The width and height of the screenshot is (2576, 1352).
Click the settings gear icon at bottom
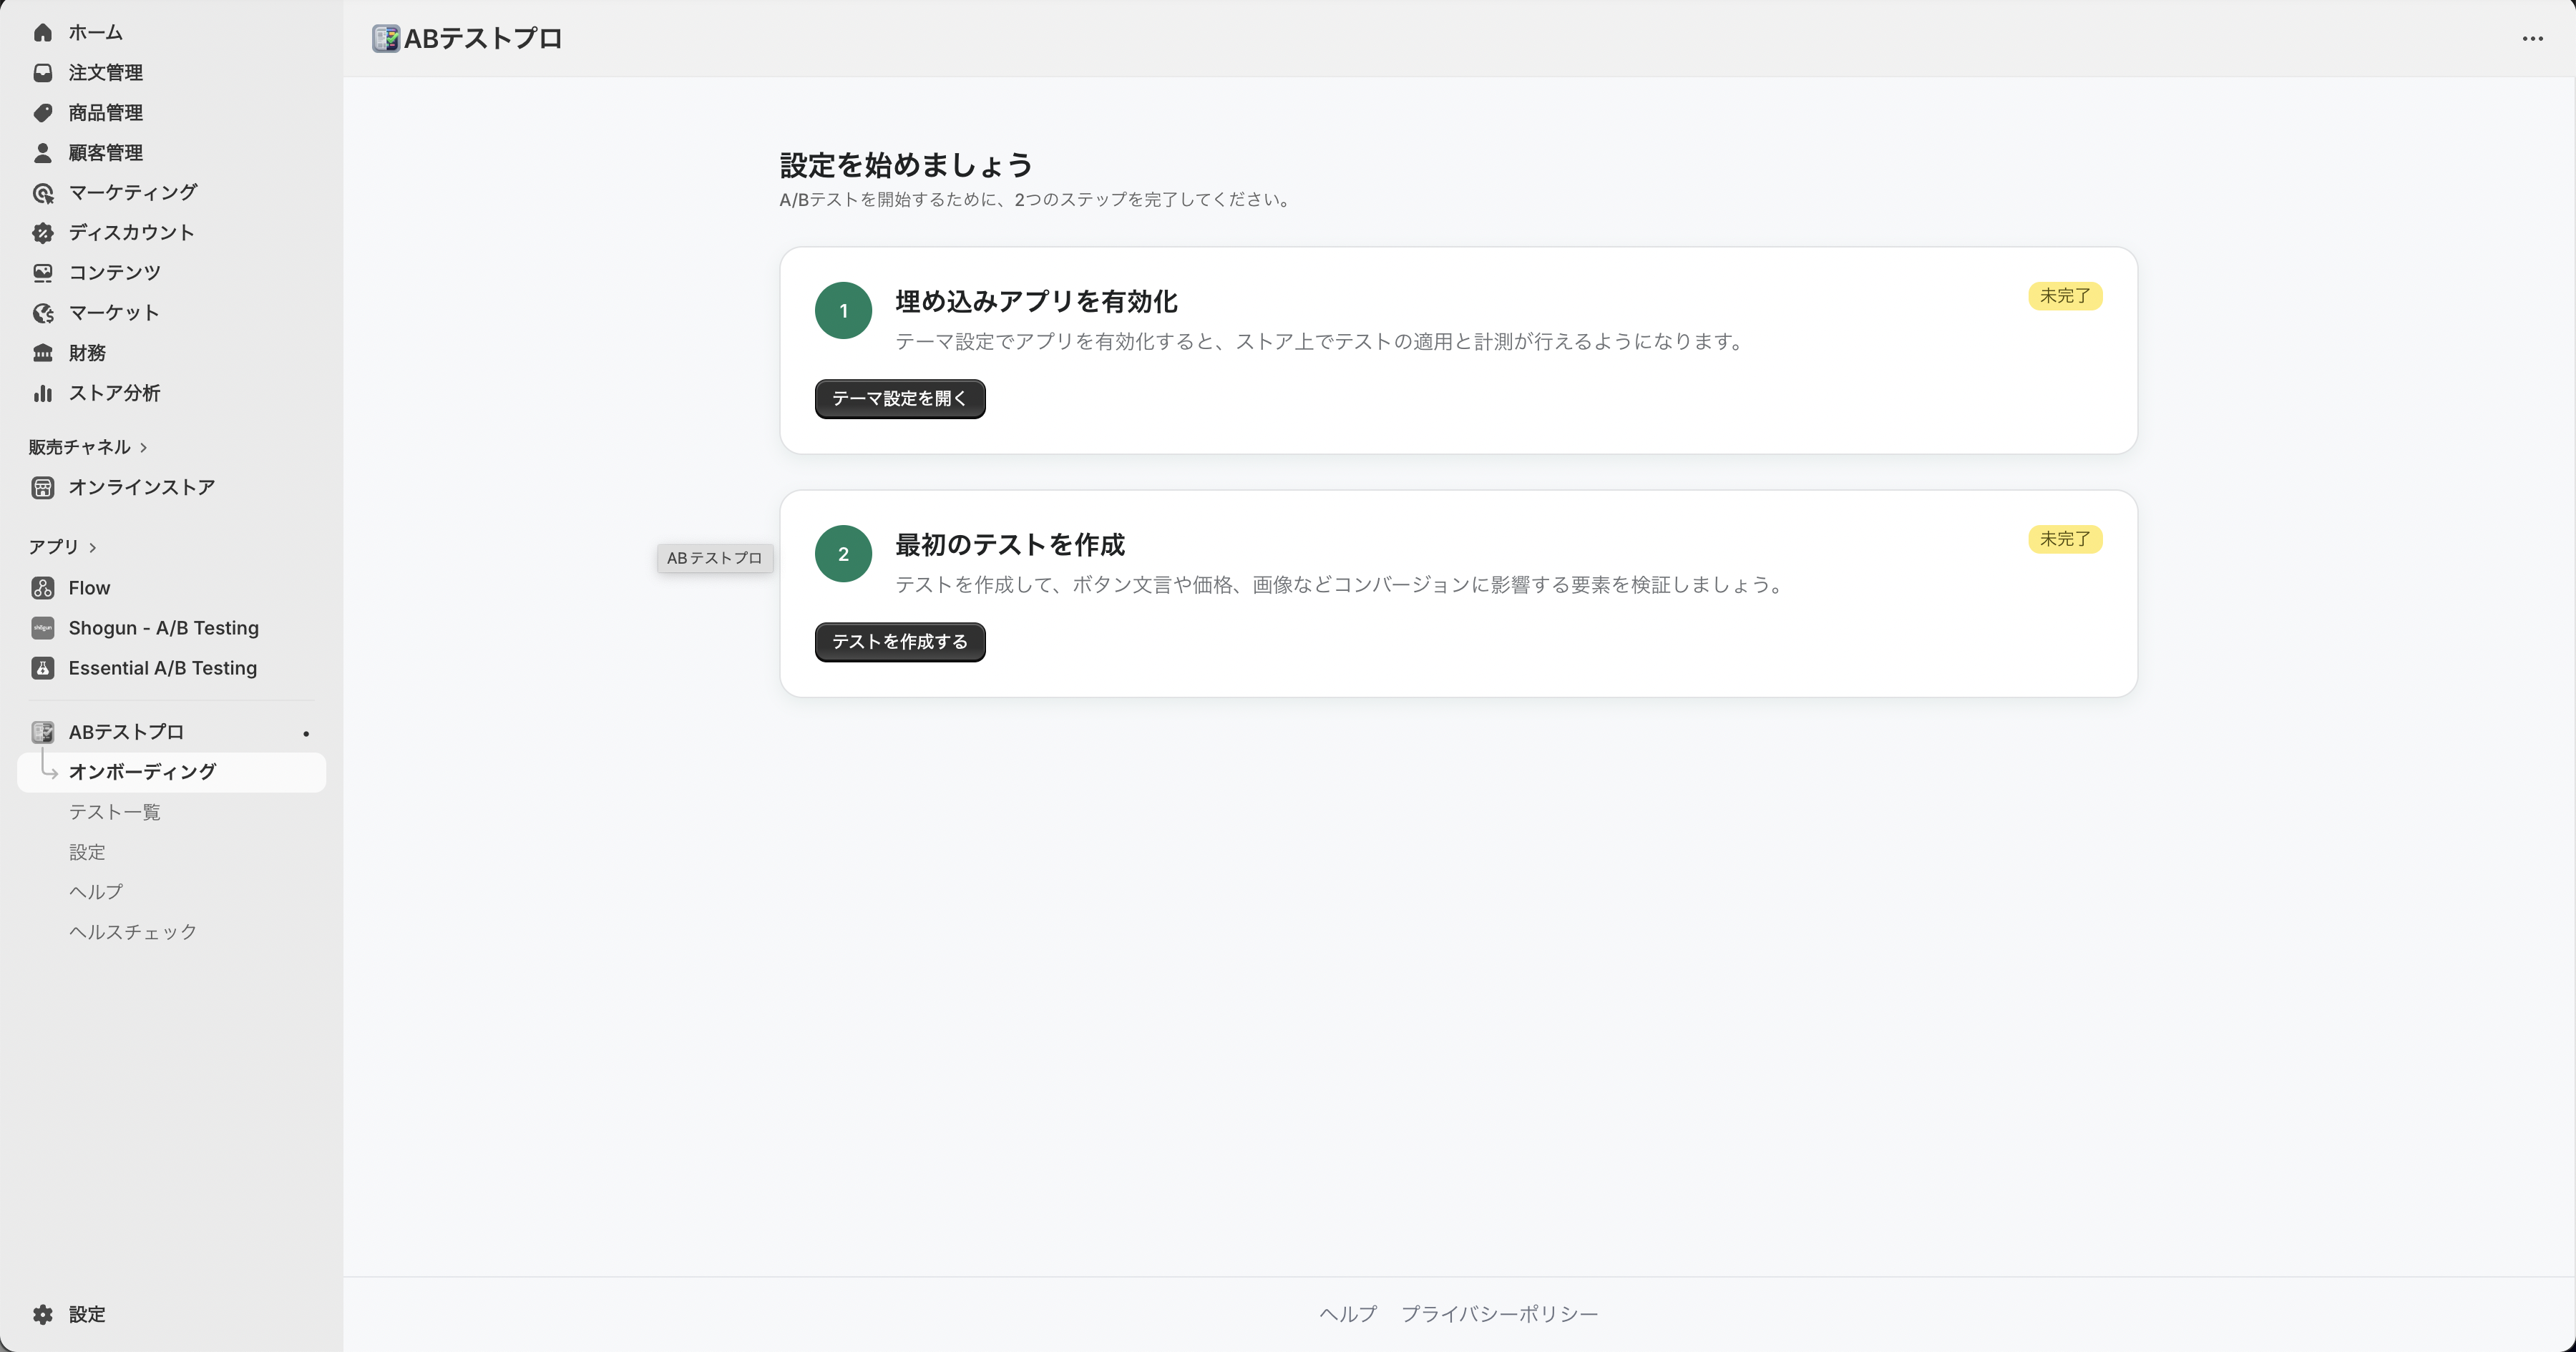(42, 1314)
